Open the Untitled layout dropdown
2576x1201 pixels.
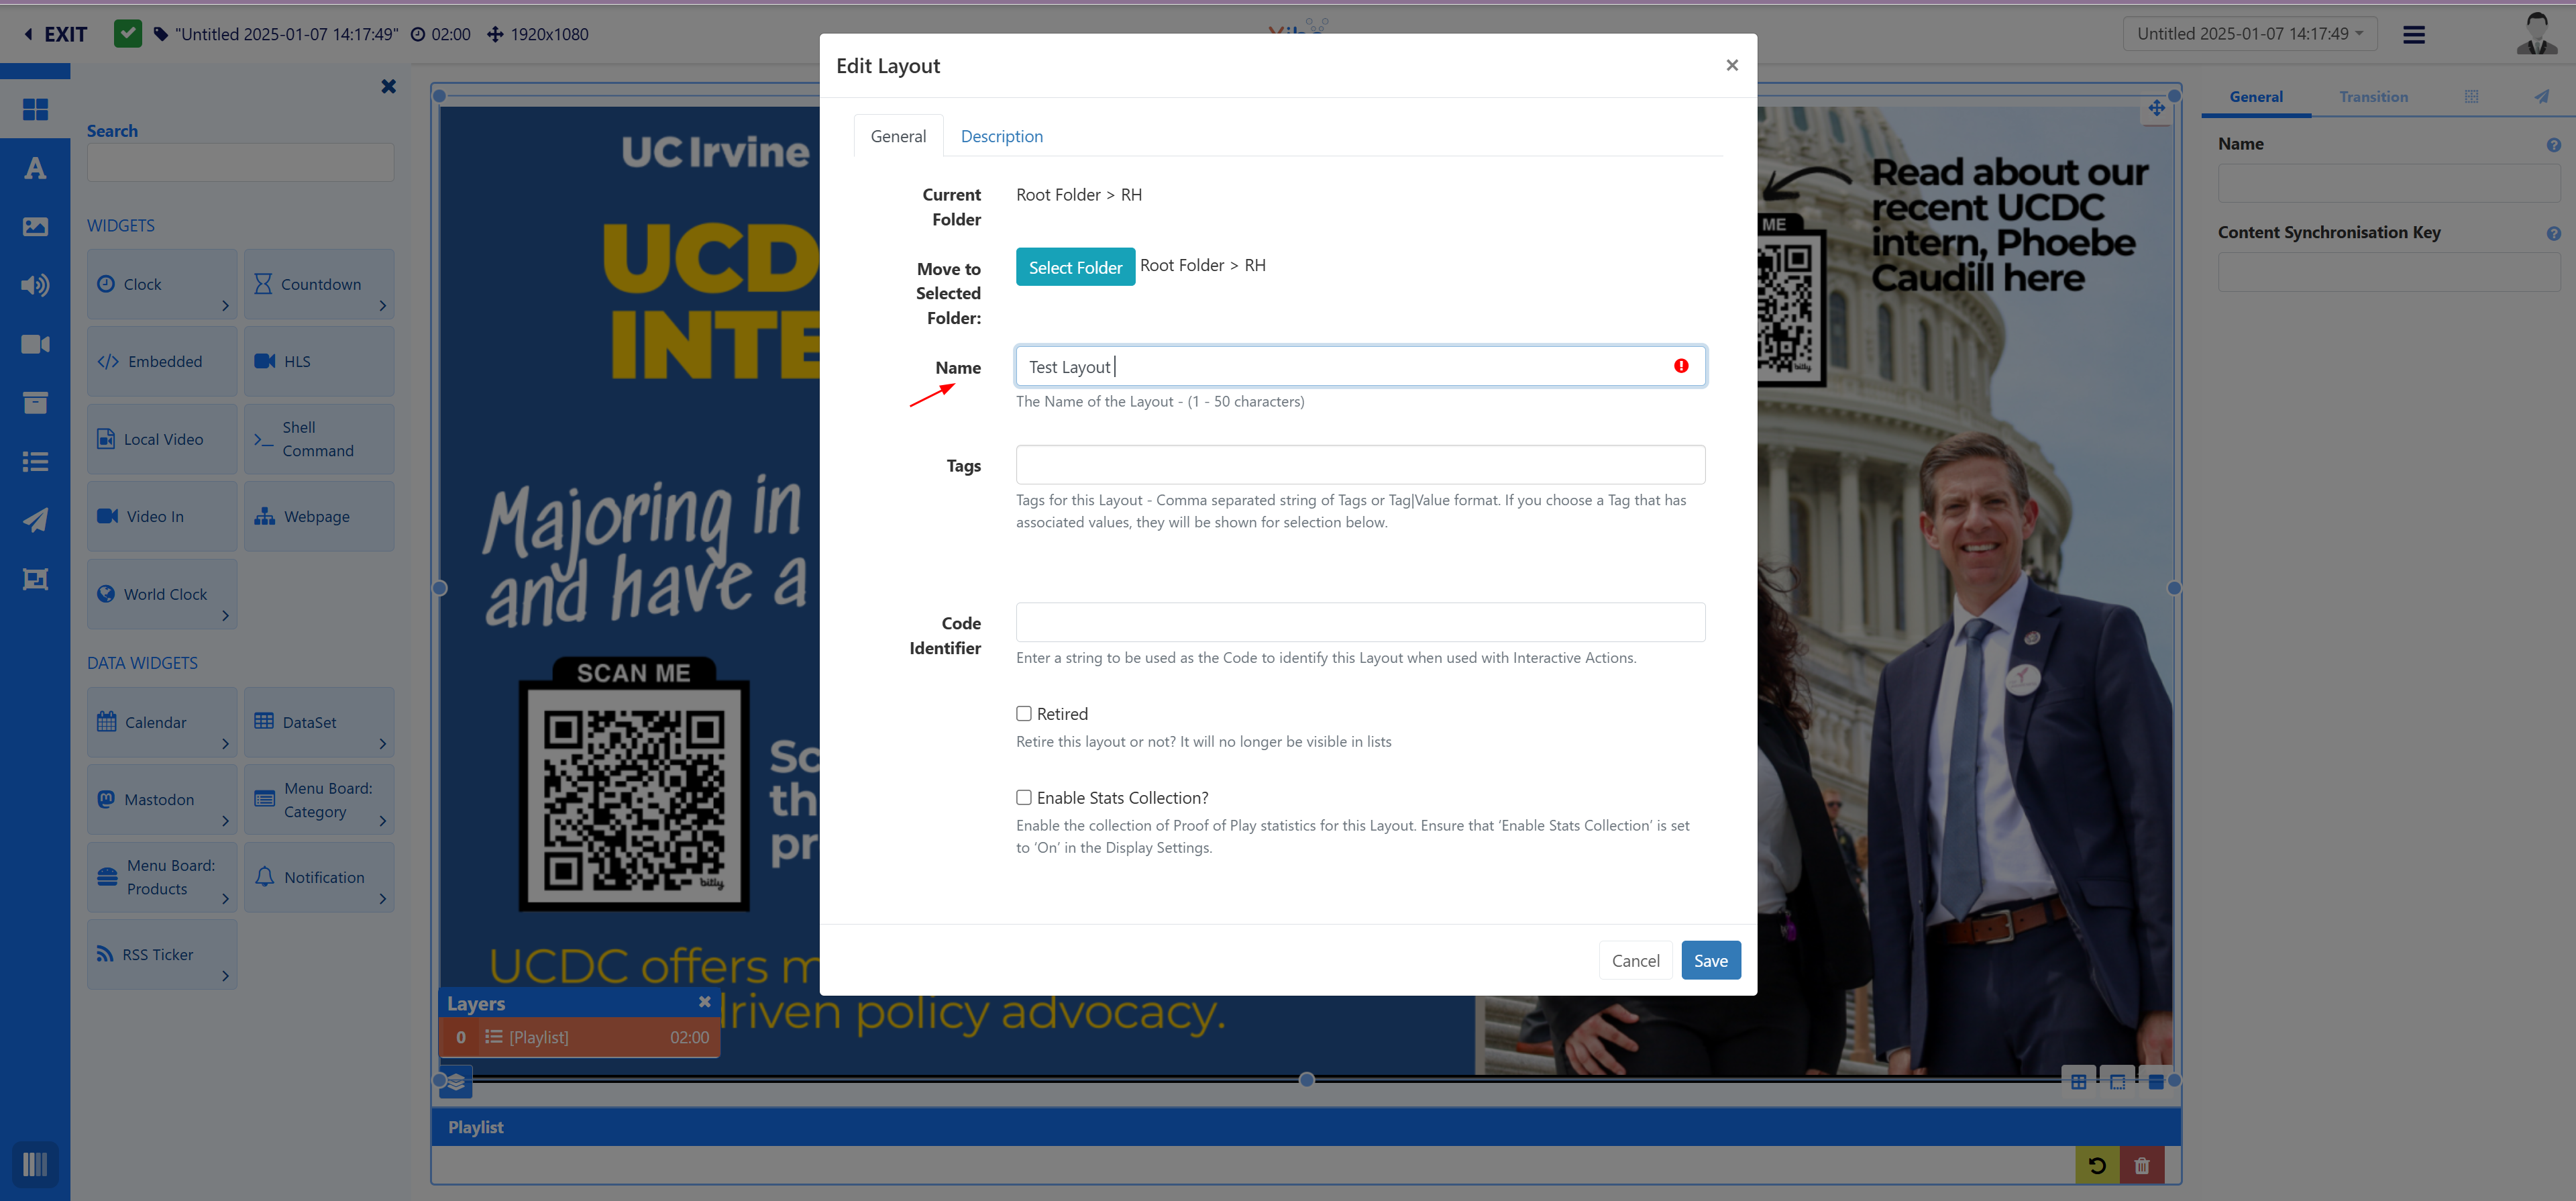pyautogui.click(x=2249, y=34)
